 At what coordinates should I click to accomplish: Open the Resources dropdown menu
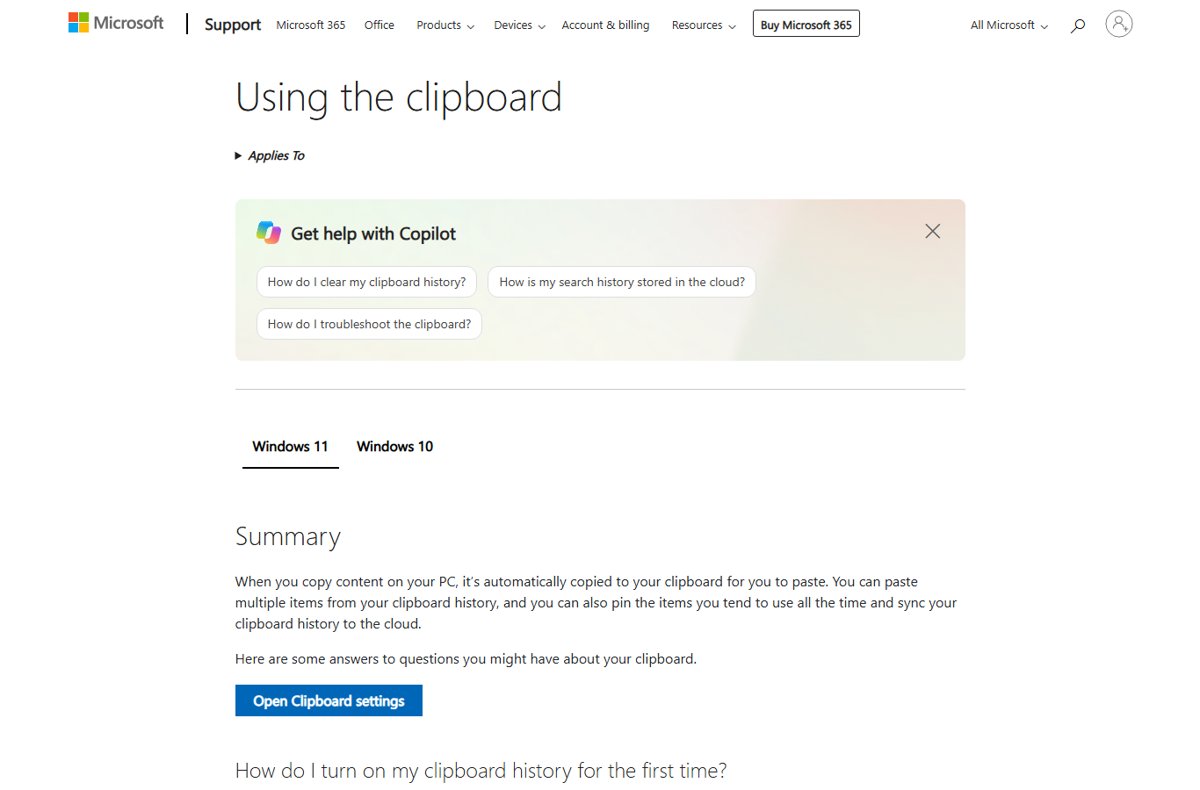pos(703,25)
